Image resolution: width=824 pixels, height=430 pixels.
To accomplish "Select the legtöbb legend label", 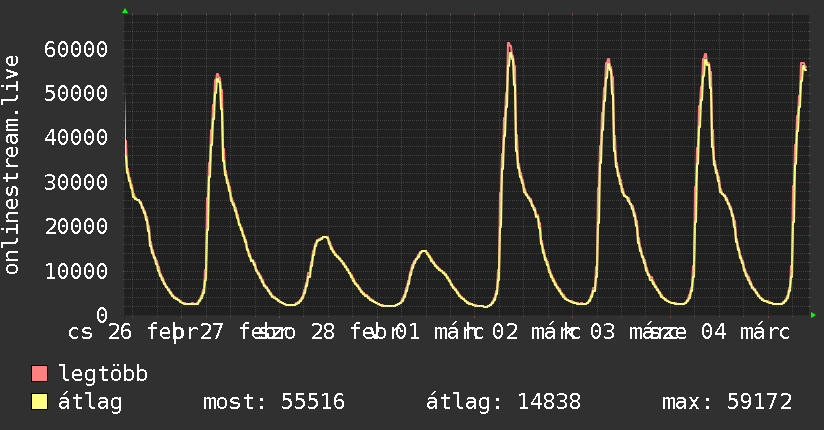I will coord(103,374).
